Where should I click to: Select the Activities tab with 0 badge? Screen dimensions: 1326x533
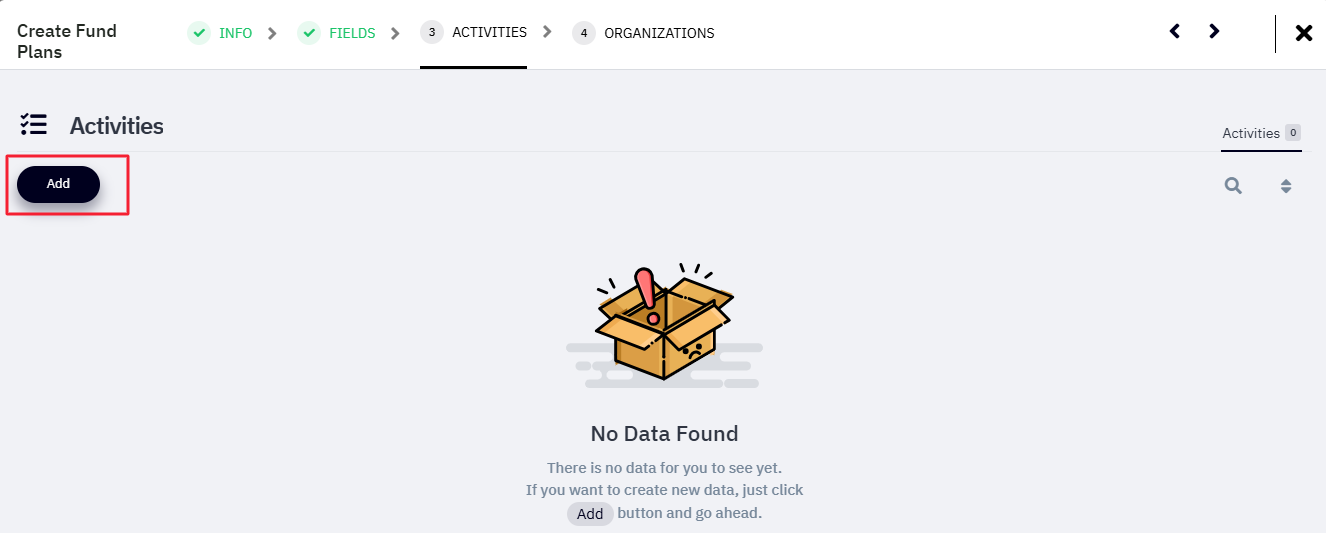pyautogui.click(x=1261, y=133)
